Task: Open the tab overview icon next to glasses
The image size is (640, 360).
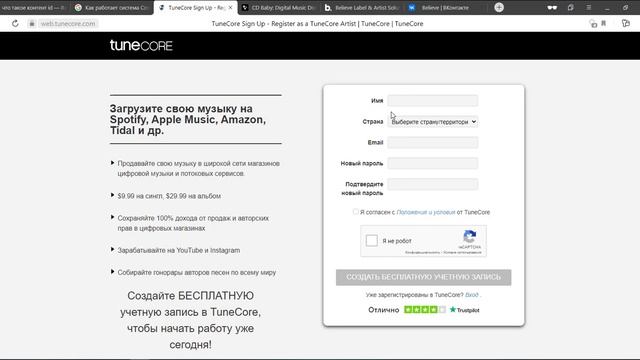Action: (571, 7)
